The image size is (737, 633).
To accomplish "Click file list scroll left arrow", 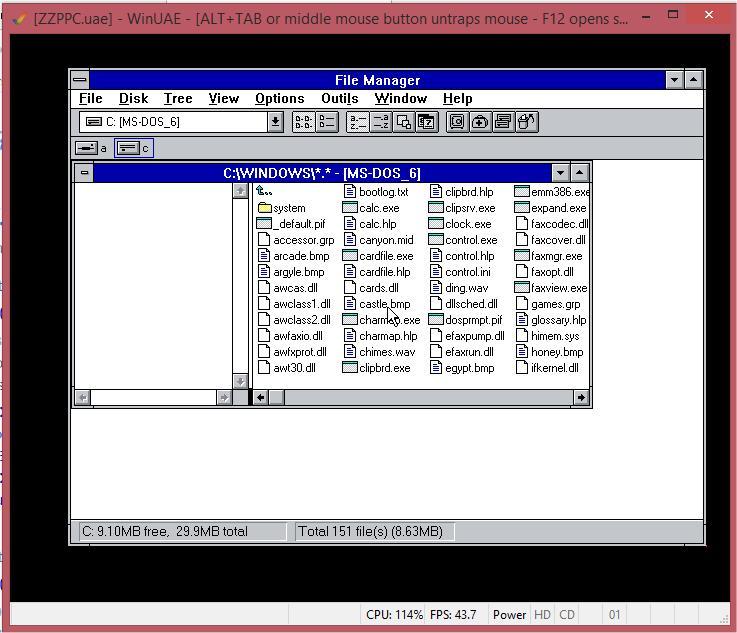I will (261, 398).
